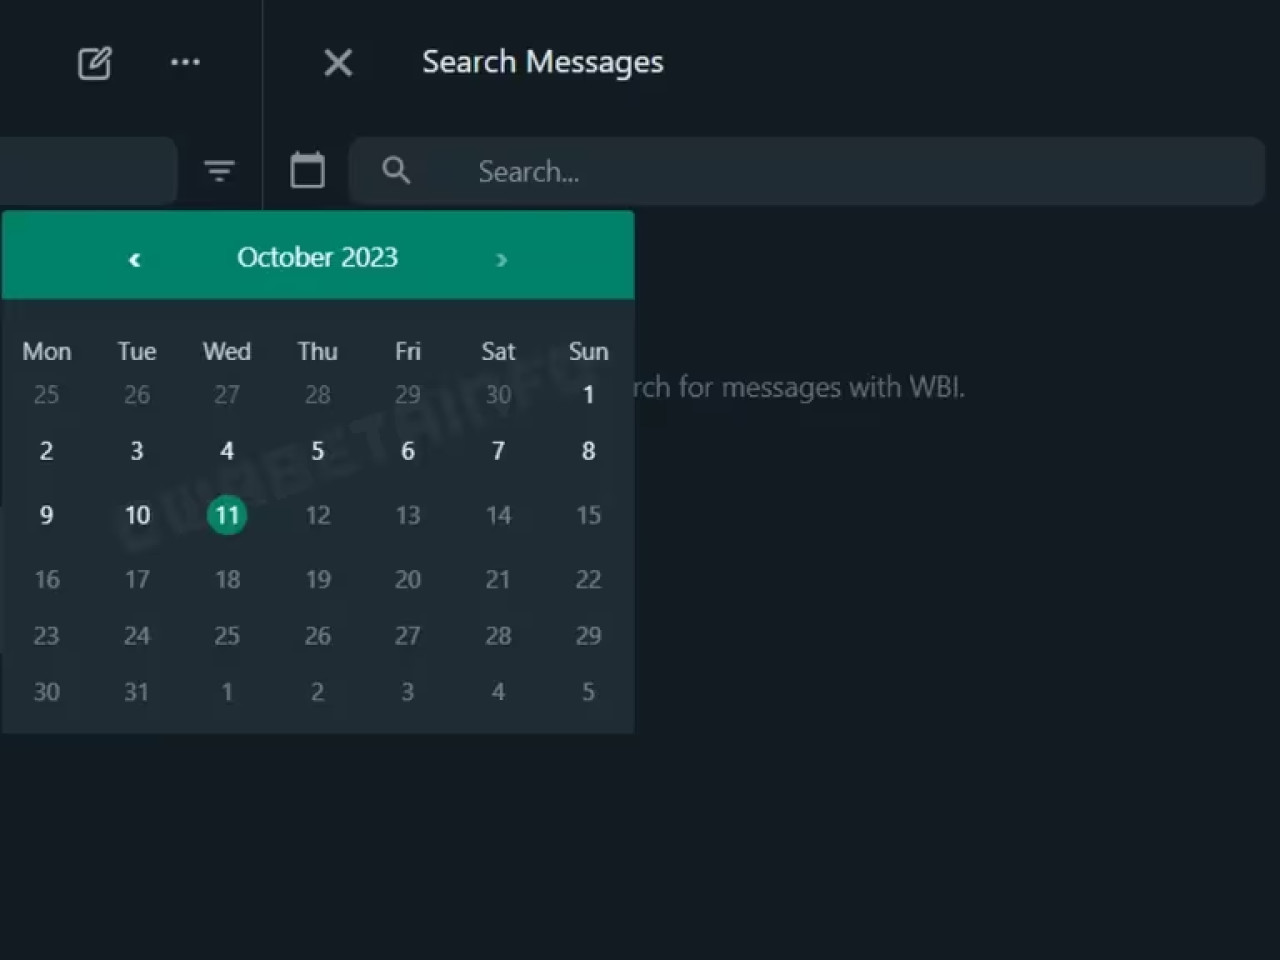
Task: Click October 30 in the last row
Action: 46,692
